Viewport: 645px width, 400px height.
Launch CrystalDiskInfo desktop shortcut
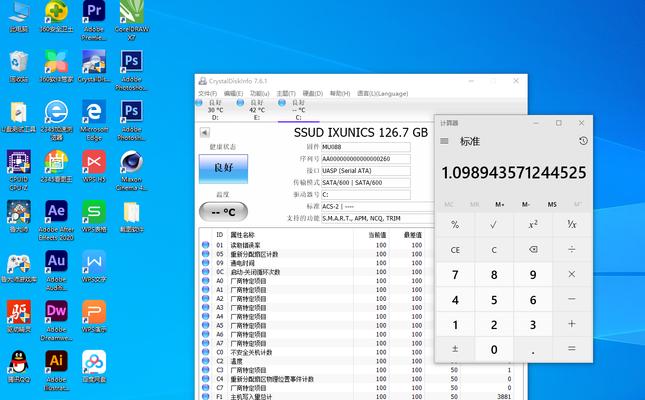94,67
